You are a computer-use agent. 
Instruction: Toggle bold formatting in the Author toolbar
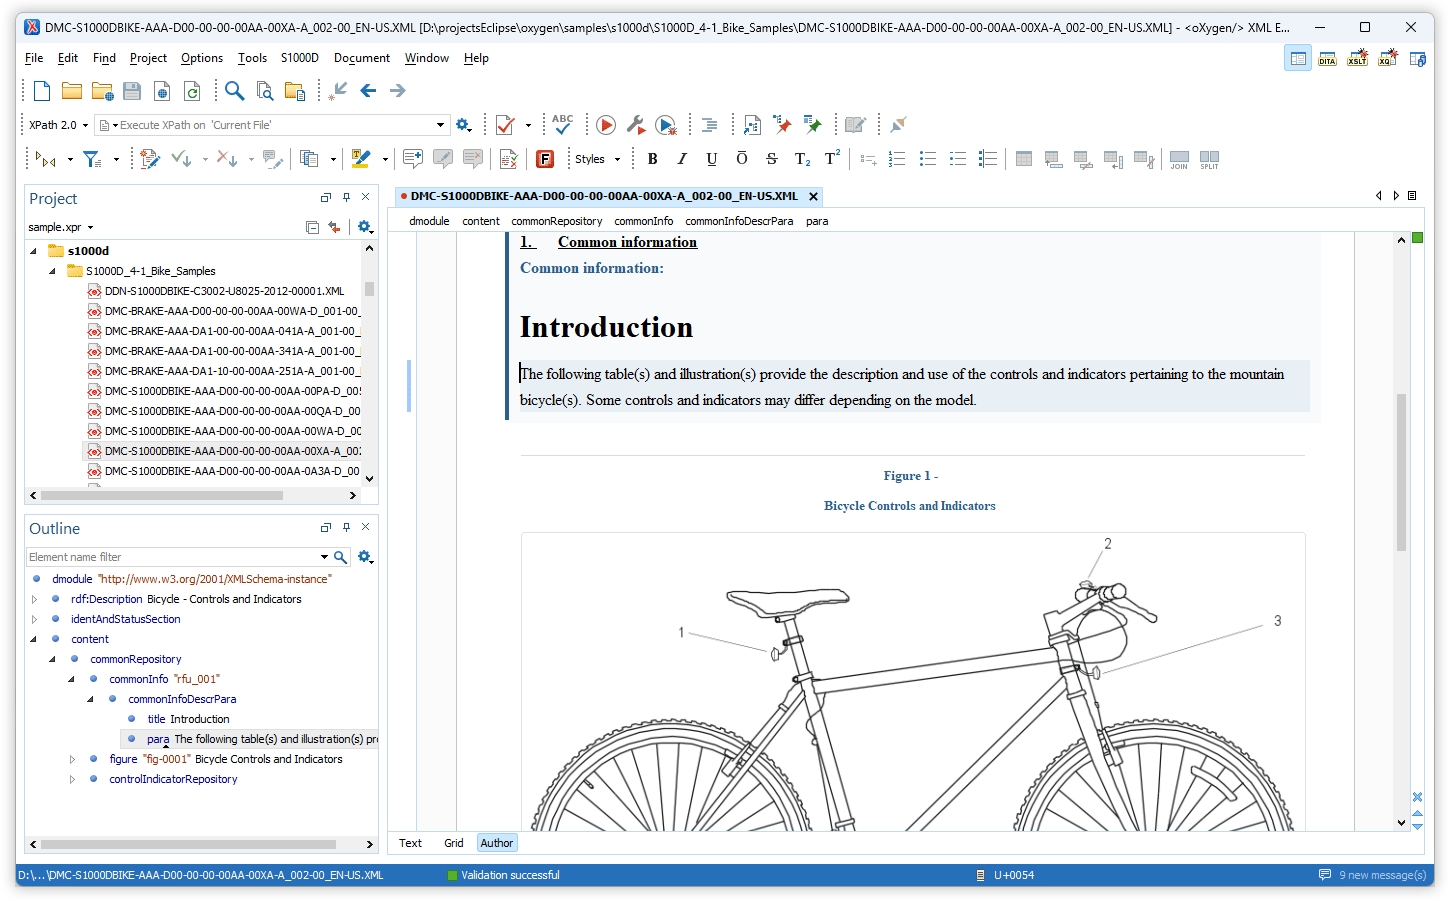(x=652, y=158)
